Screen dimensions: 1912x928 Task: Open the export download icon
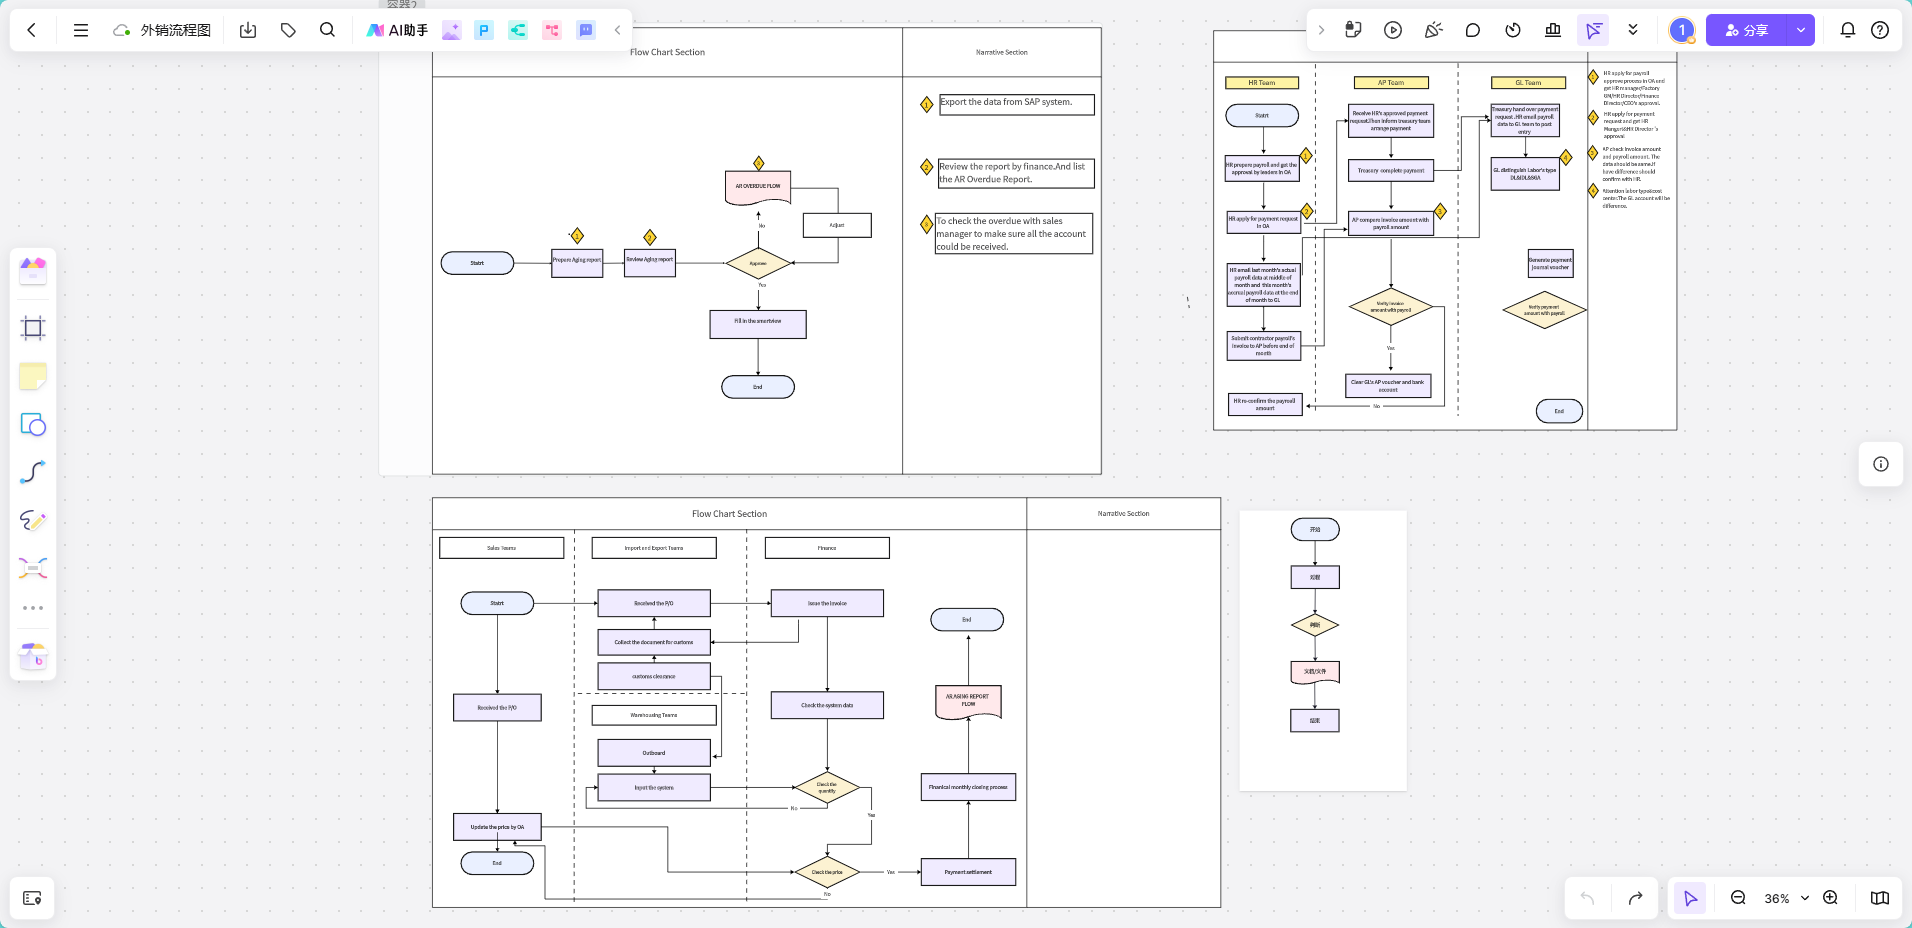[x=248, y=30]
